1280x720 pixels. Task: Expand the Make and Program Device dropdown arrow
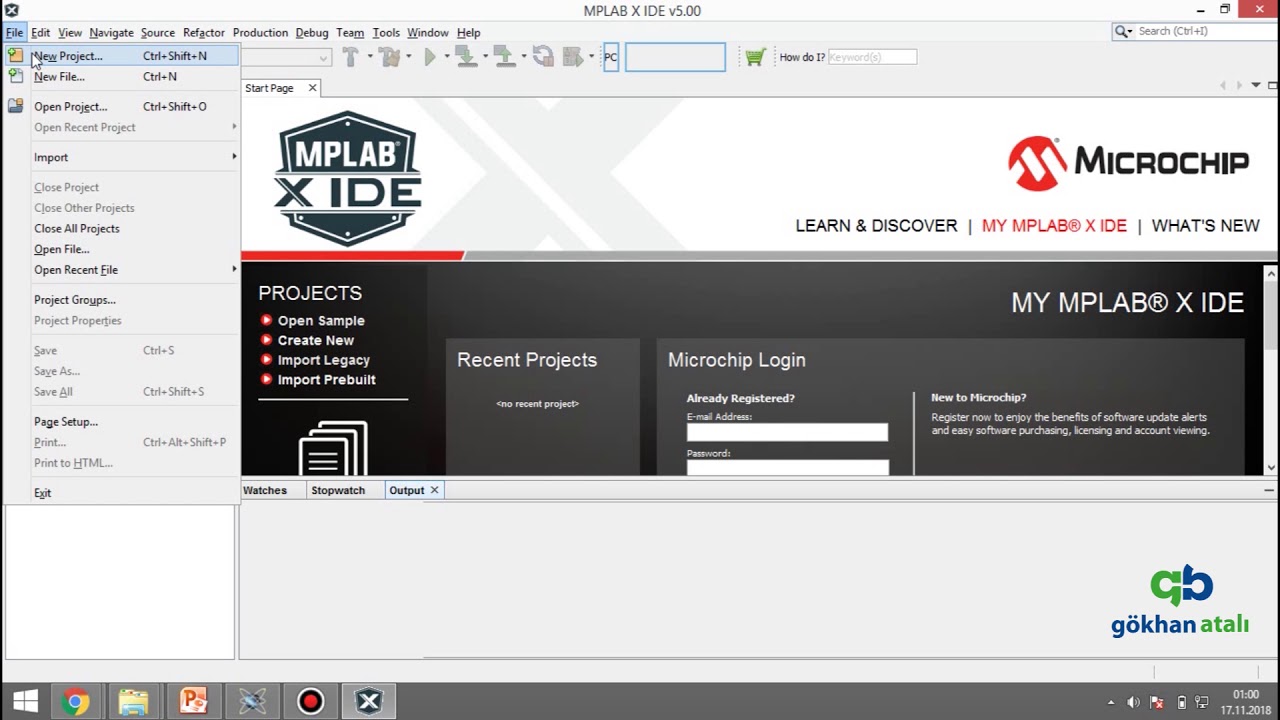(x=485, y=57)
